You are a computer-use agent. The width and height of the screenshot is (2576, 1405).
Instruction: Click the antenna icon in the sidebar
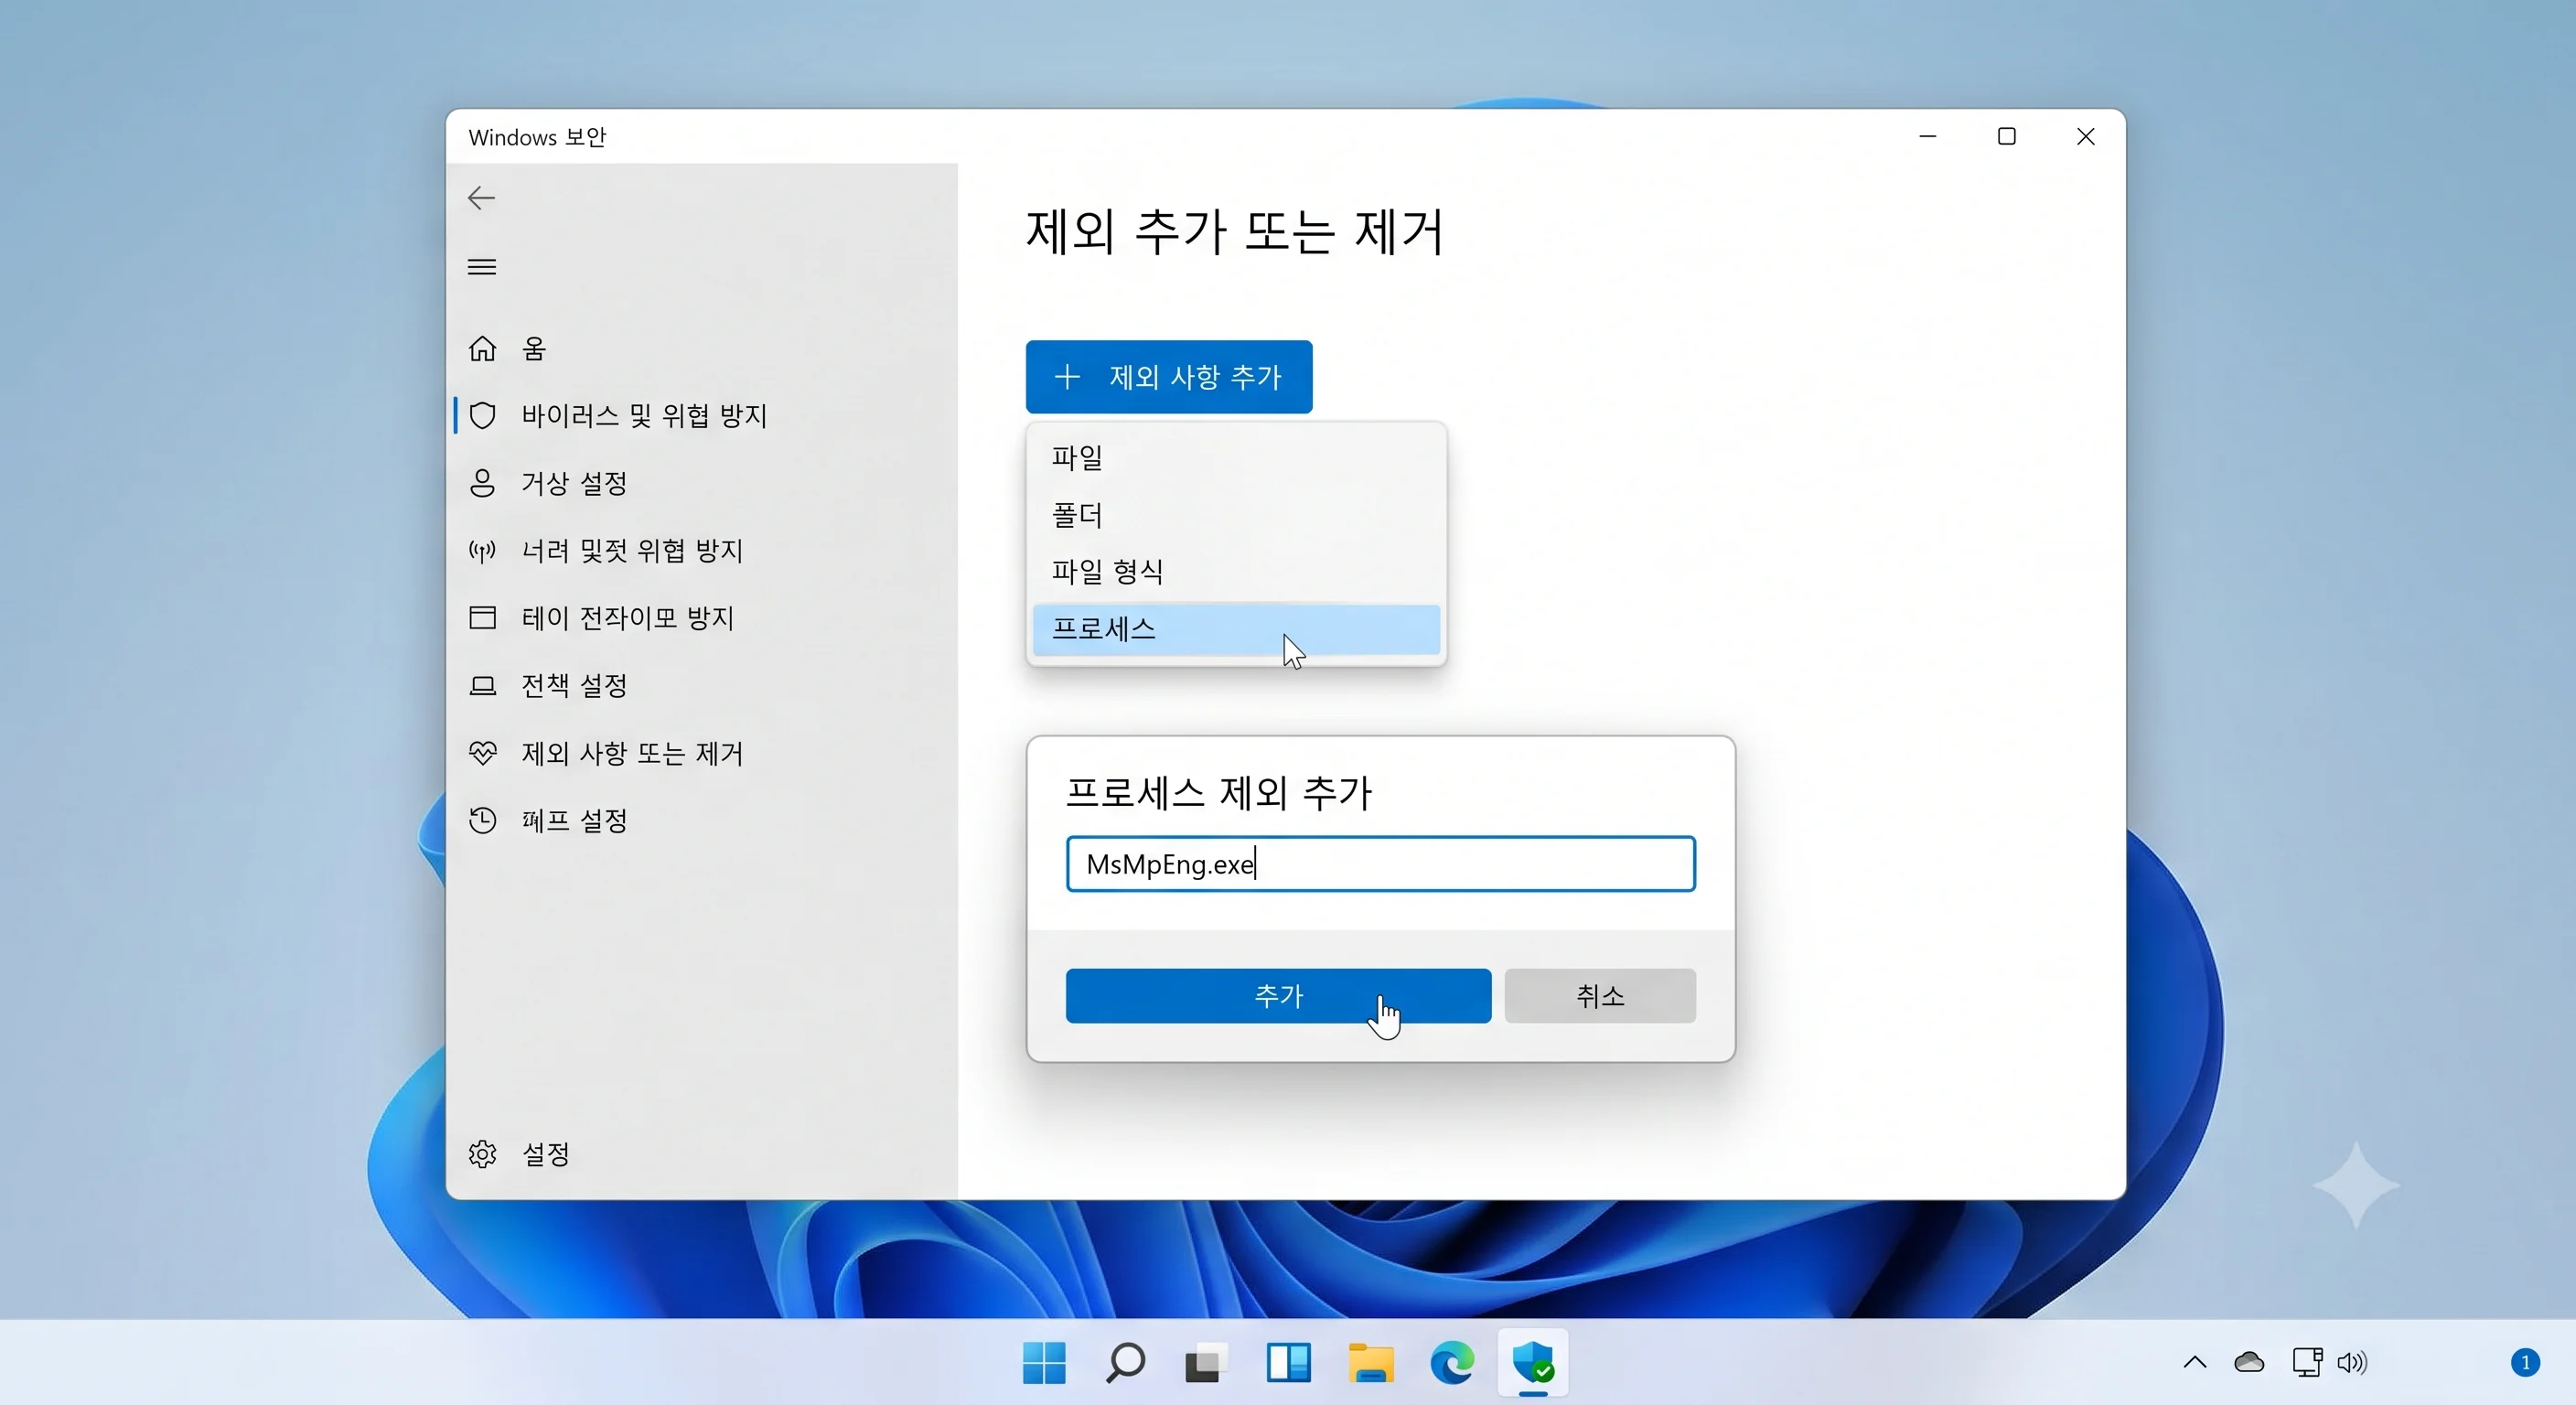[482, 551]
